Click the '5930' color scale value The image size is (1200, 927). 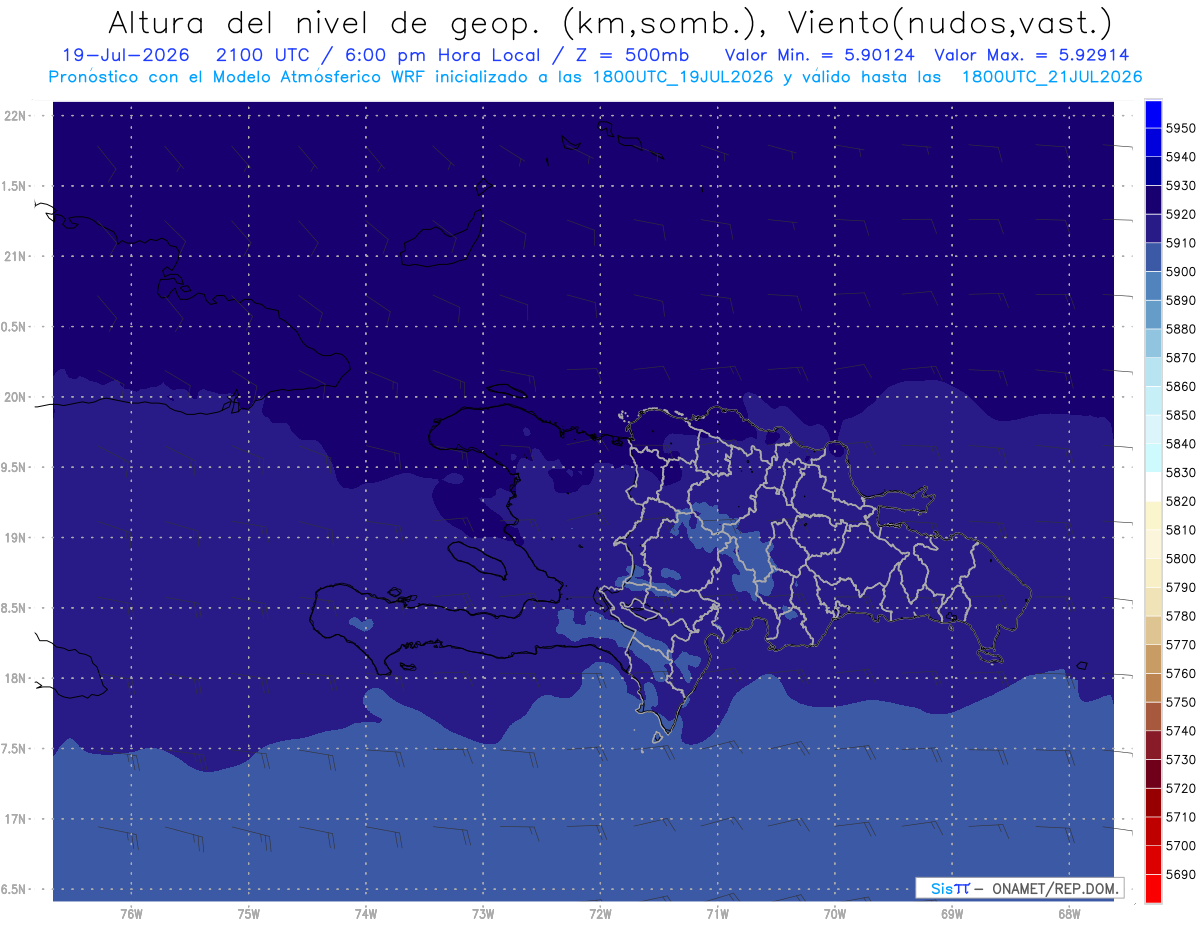click(x=1181, y=186)
